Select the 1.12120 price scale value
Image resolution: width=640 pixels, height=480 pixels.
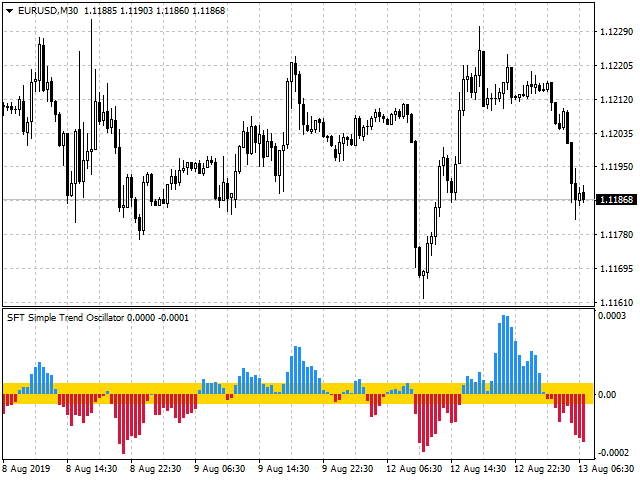click(617, 100)
